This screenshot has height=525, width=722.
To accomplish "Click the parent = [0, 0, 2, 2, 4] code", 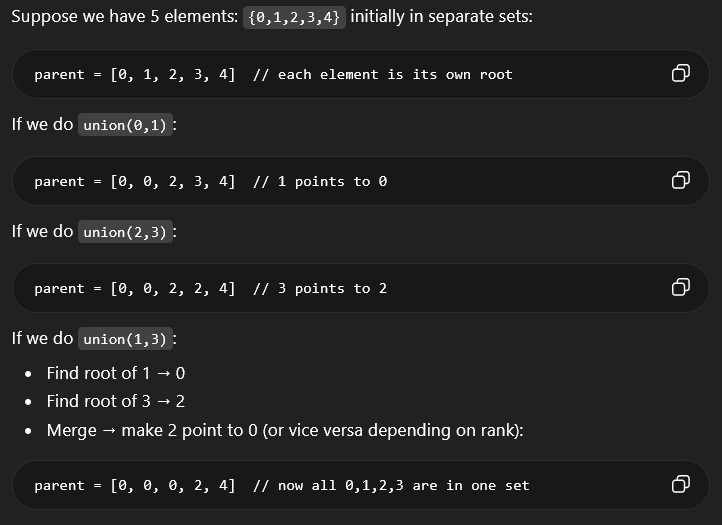I will tap(135, 288).
